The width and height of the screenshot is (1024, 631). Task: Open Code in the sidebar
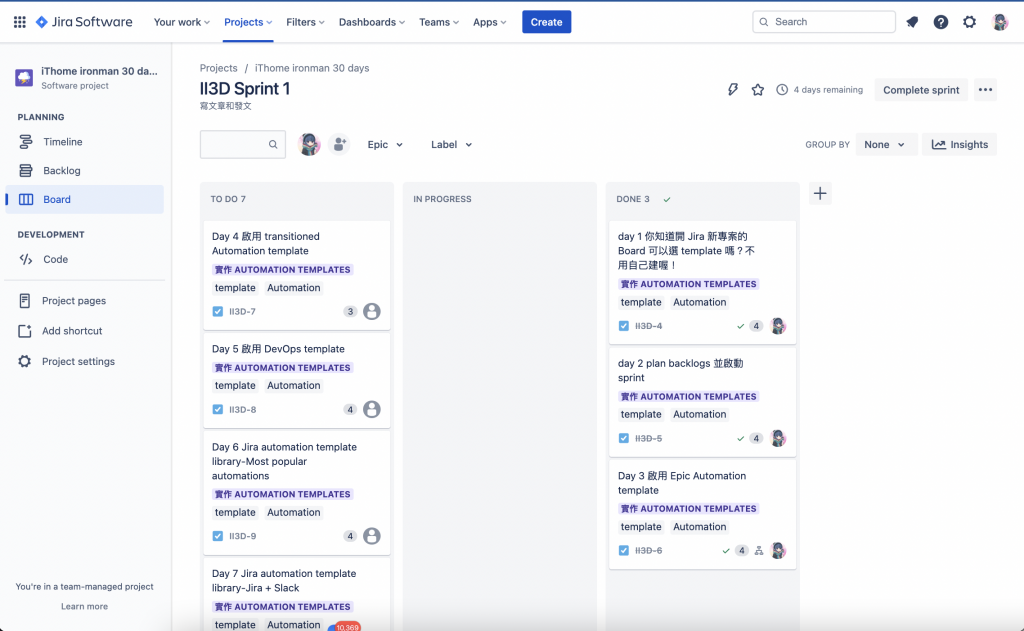click(x=85, y=259)
